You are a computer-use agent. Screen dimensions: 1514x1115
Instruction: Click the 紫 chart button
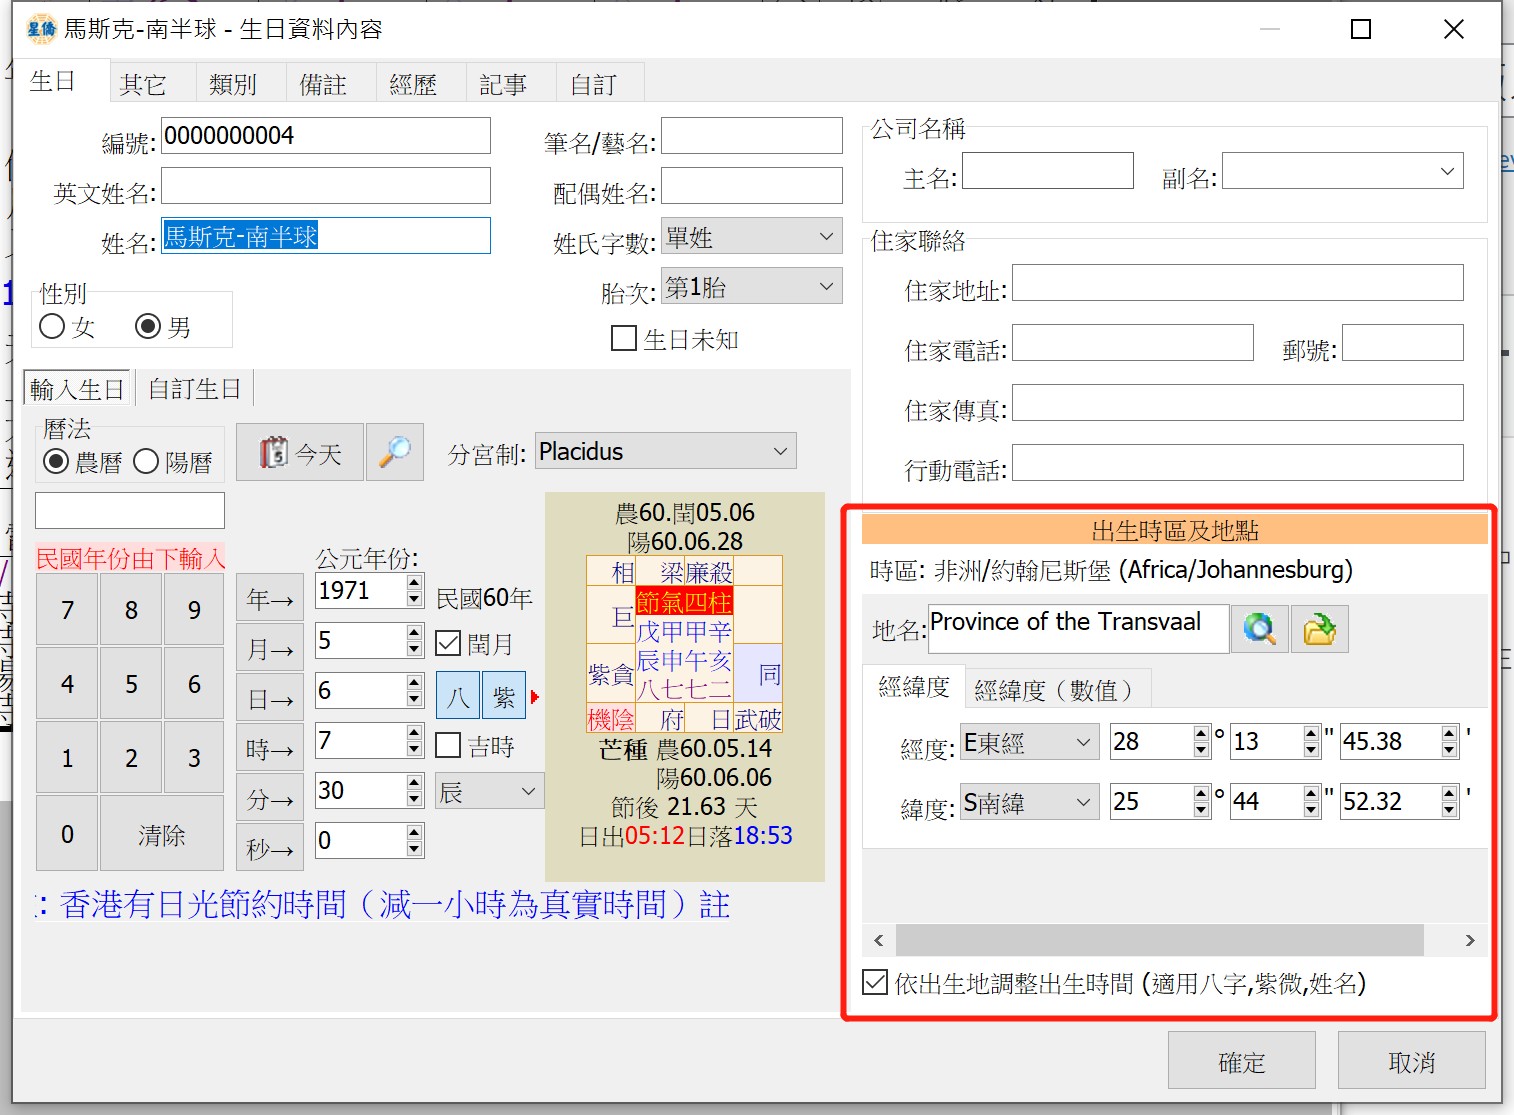[504, 696]
